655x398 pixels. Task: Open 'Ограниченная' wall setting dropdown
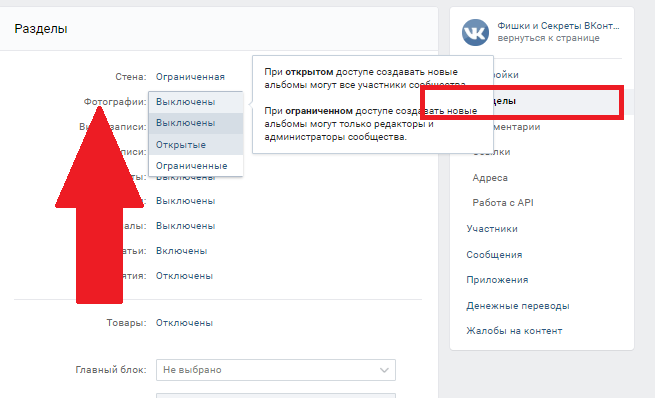[190, 77]
